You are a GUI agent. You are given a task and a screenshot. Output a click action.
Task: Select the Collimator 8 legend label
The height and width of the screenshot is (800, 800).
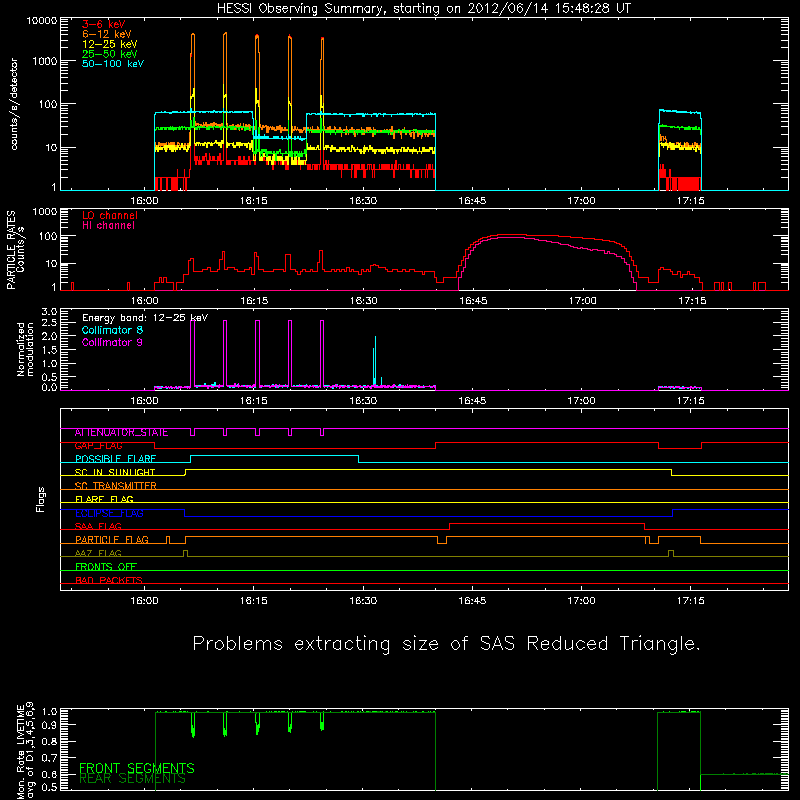pos(112,330)
